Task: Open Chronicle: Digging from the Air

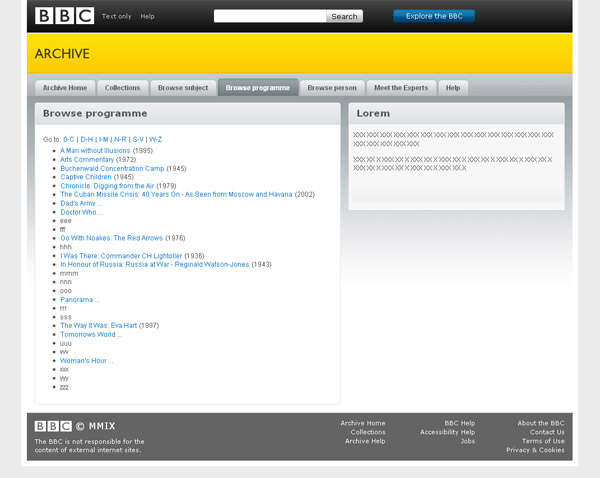Action: point(107,186)
